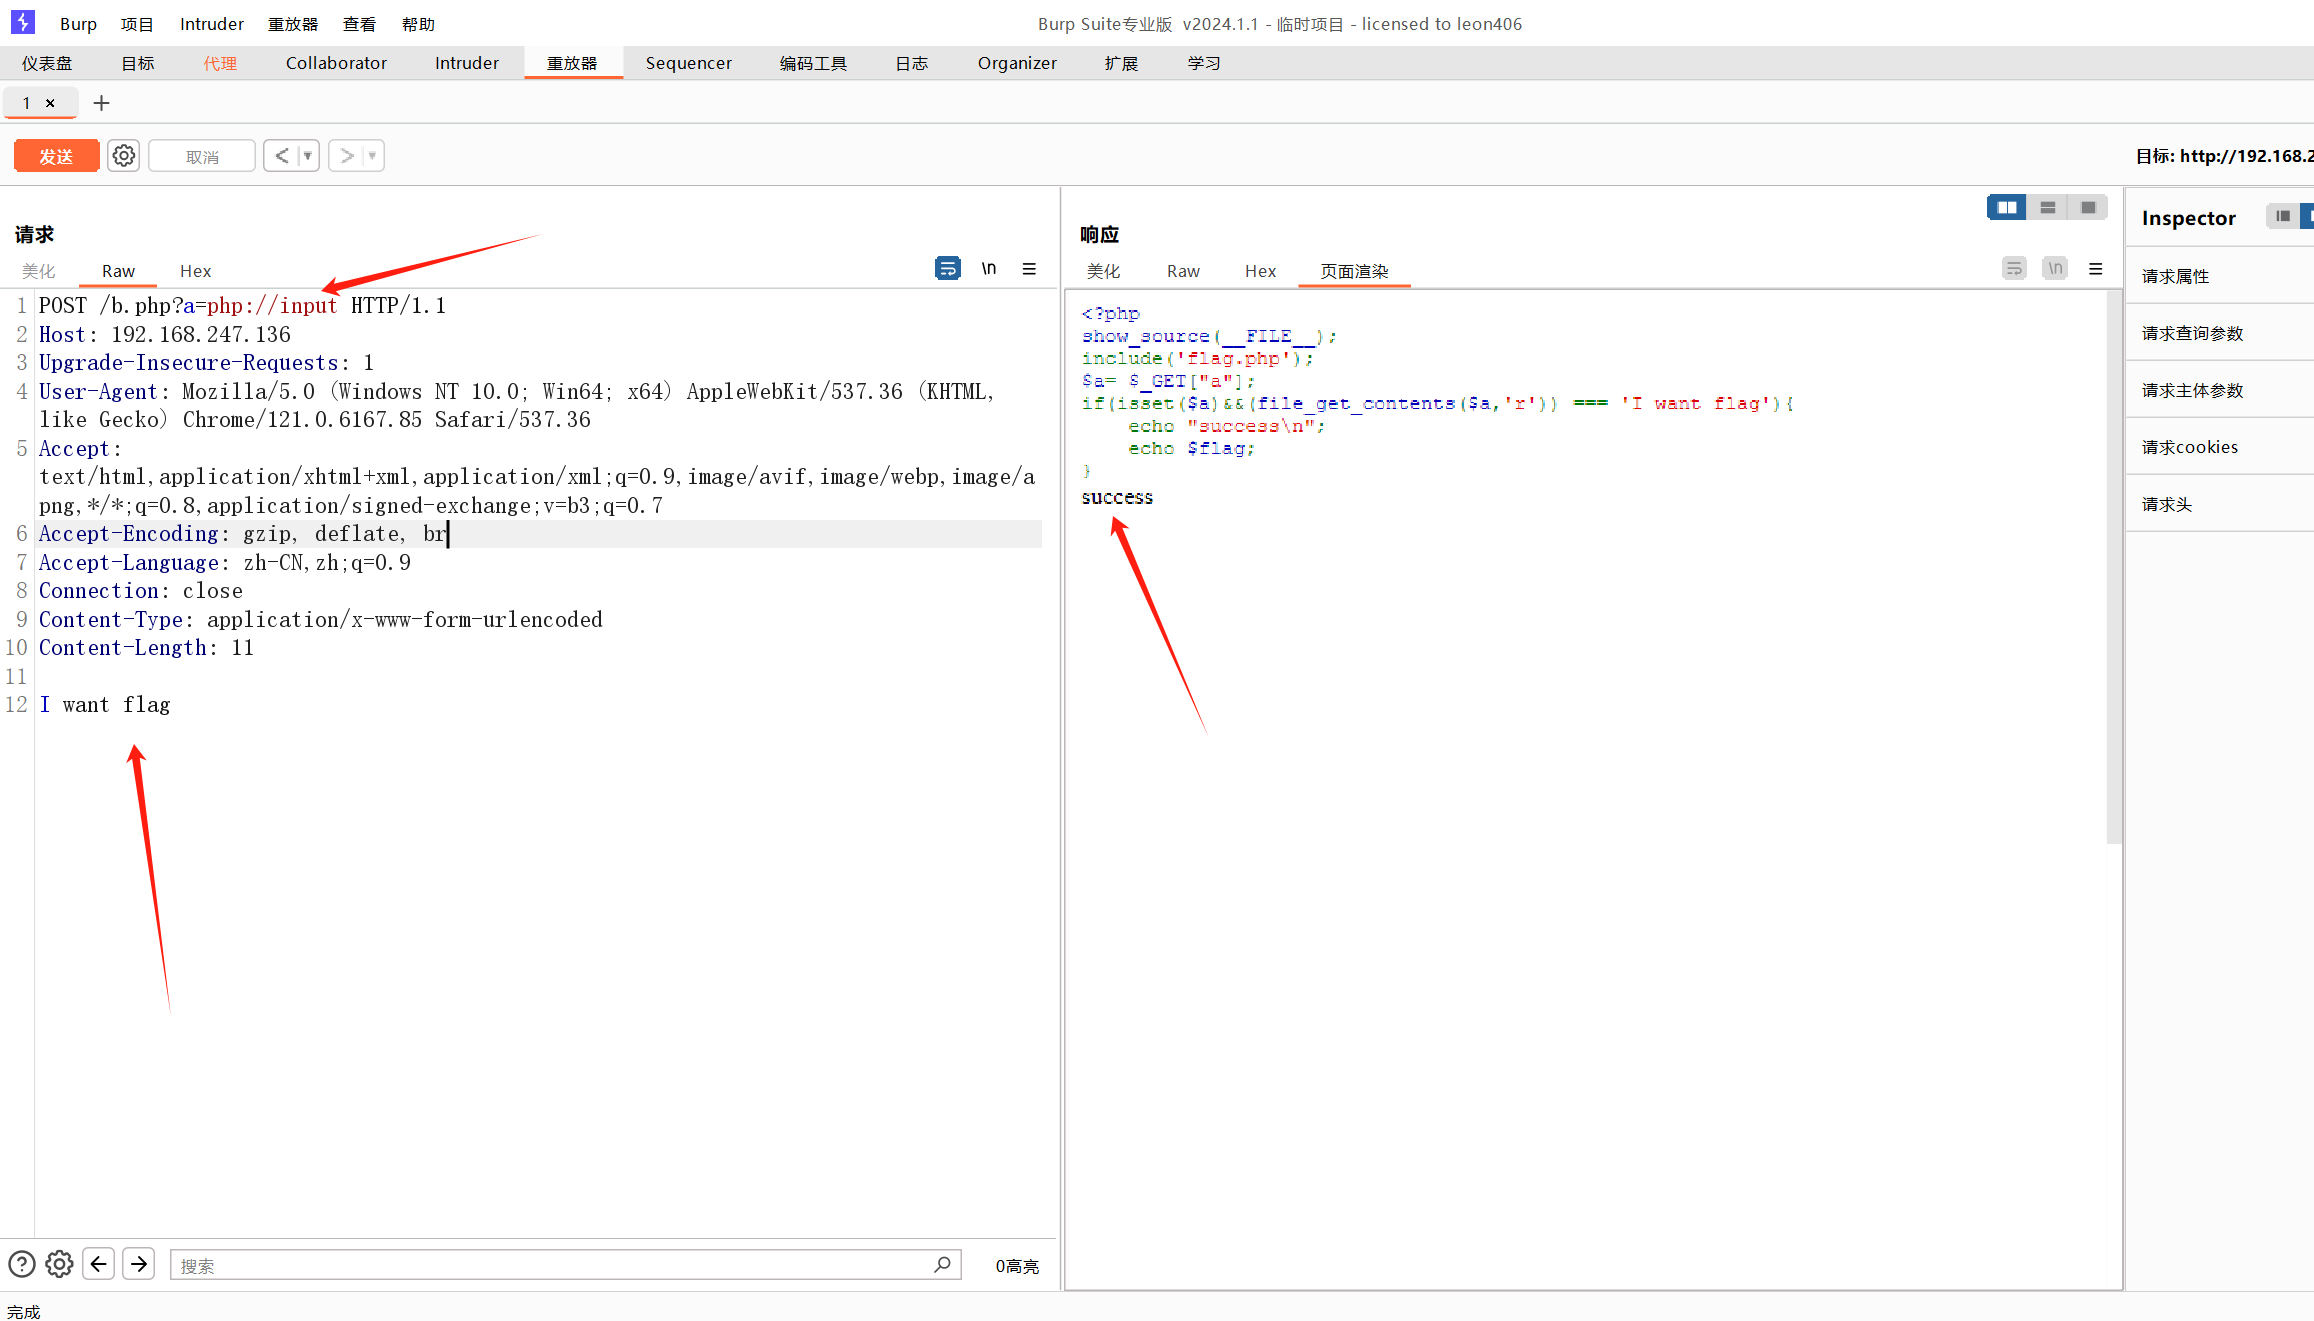
Task: Open response panel hamburger menu
Action: pyautogui.click(x=2096, y=268)
